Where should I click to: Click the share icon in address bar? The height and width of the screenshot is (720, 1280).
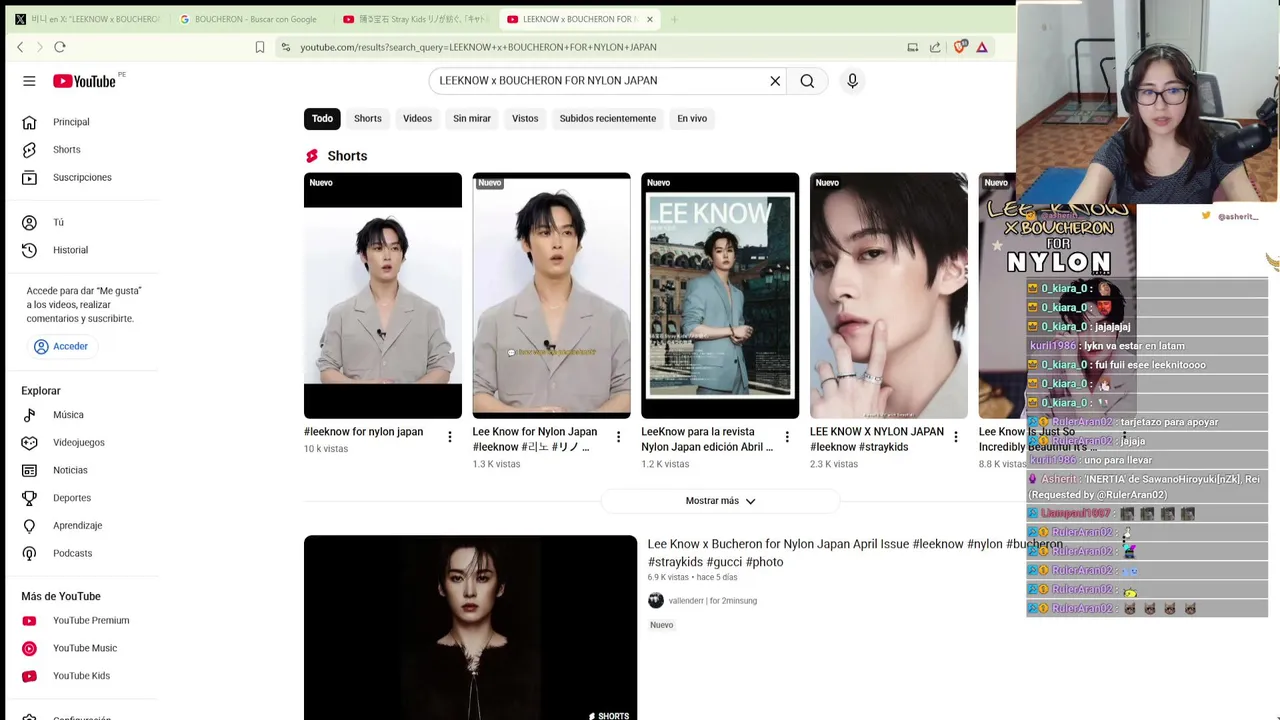[935, 47]
